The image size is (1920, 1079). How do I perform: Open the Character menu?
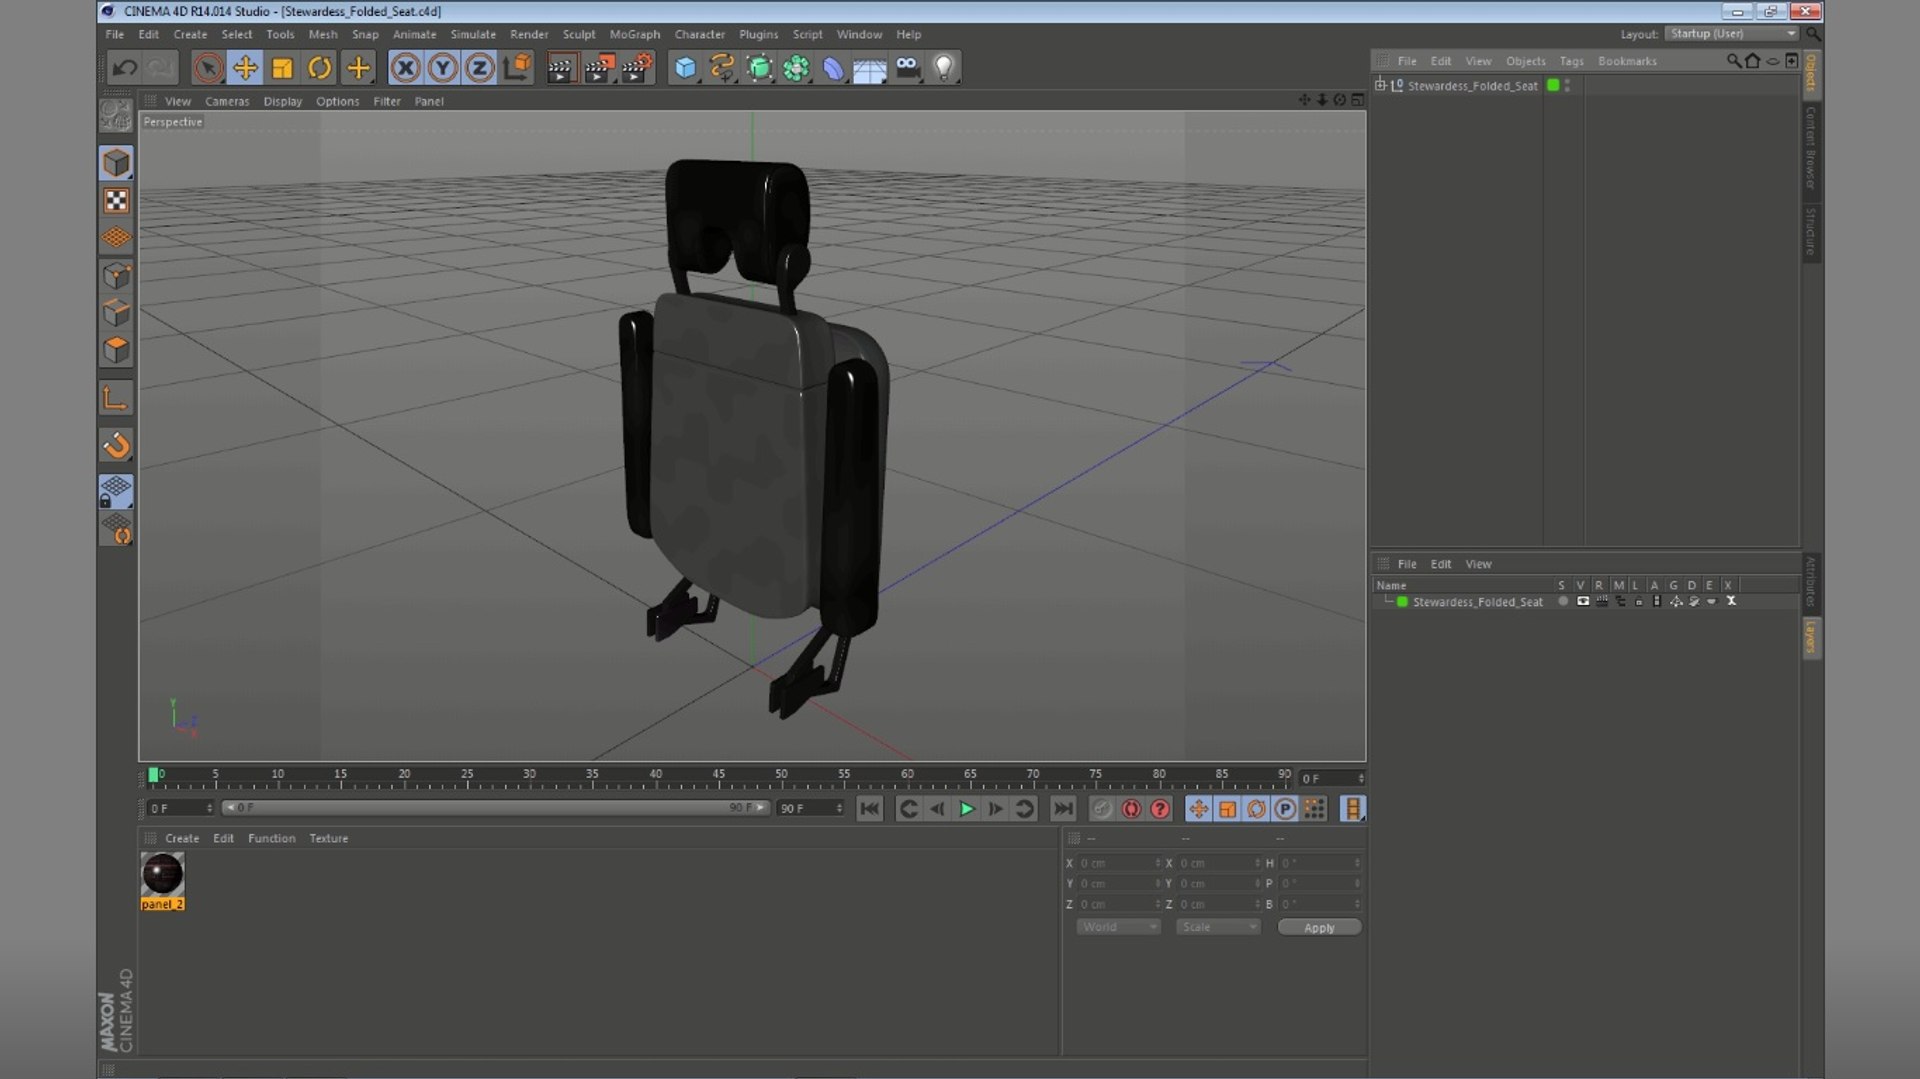coord(699,34)
